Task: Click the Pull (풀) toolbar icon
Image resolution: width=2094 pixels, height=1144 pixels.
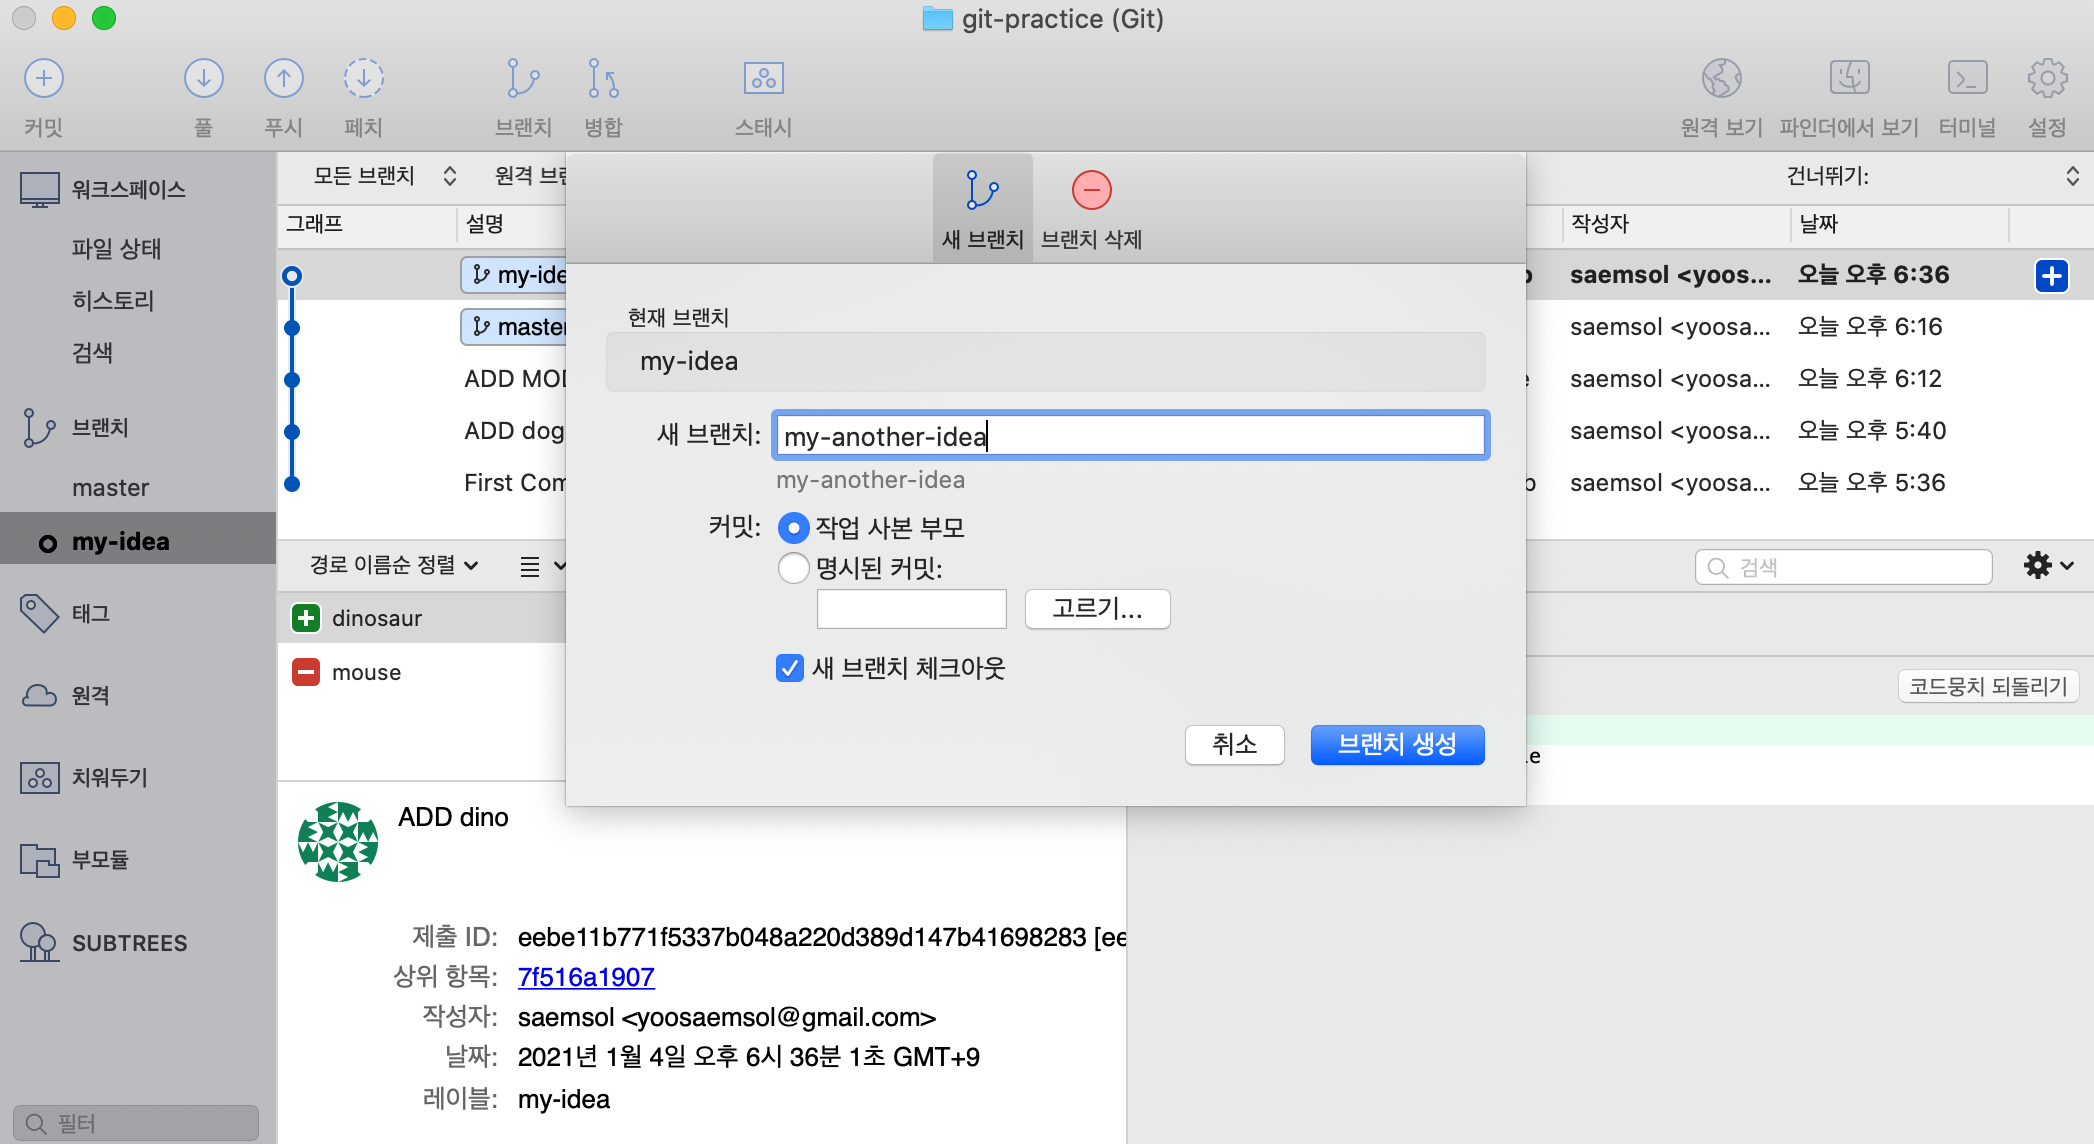Action: coord(204,78)
